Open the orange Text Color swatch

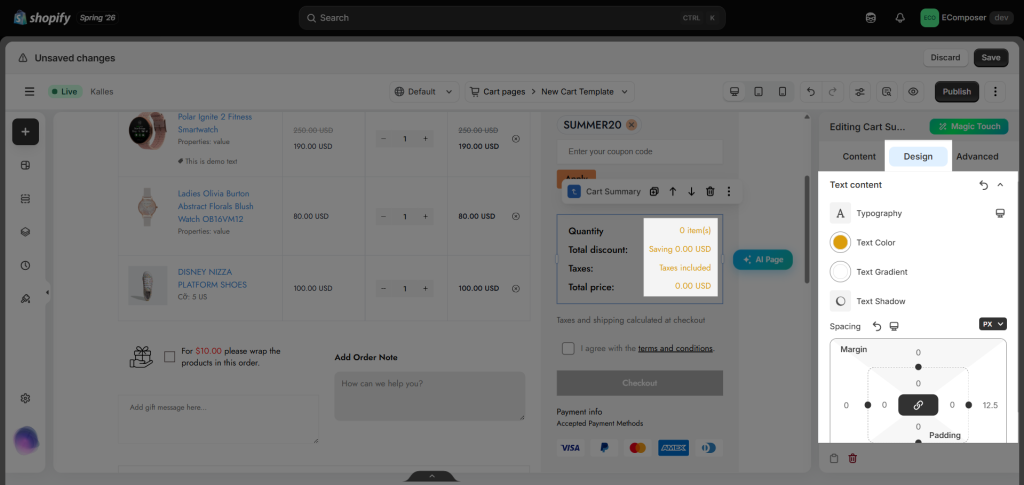click(840, 242)
